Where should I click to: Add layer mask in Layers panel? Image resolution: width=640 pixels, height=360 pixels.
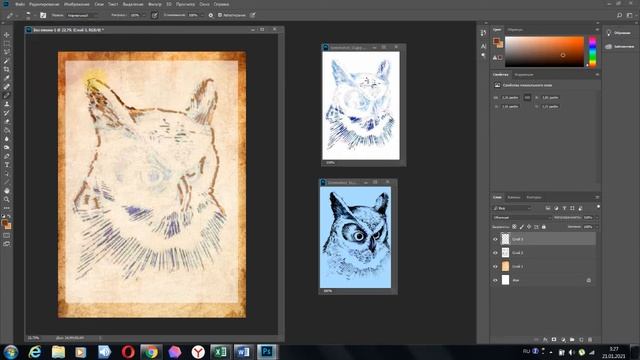pos(554,340)
